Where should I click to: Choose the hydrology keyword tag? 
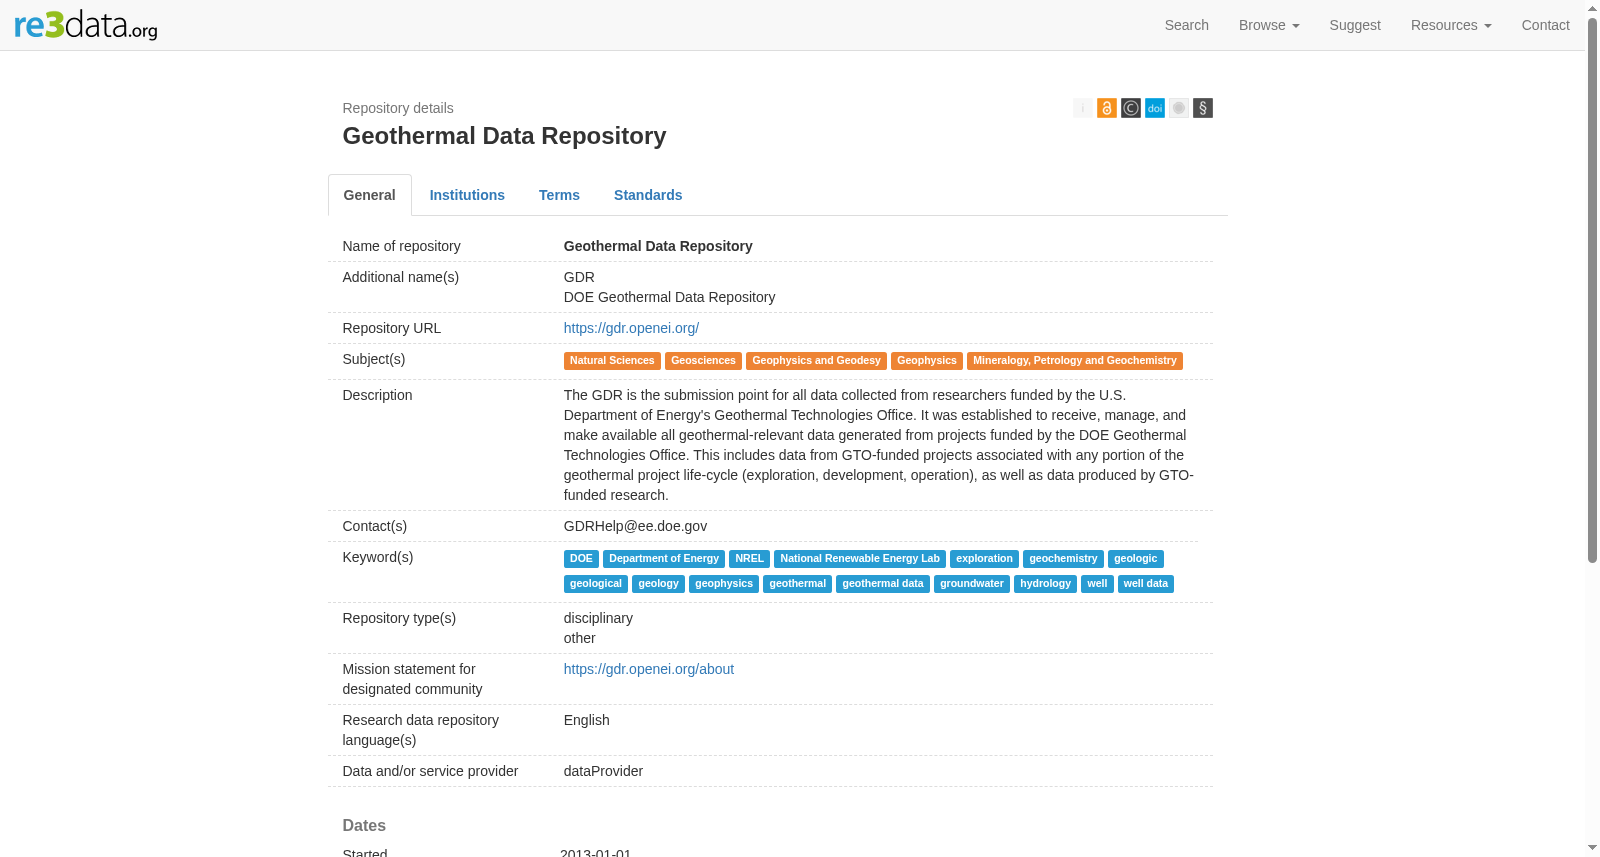1045,584
